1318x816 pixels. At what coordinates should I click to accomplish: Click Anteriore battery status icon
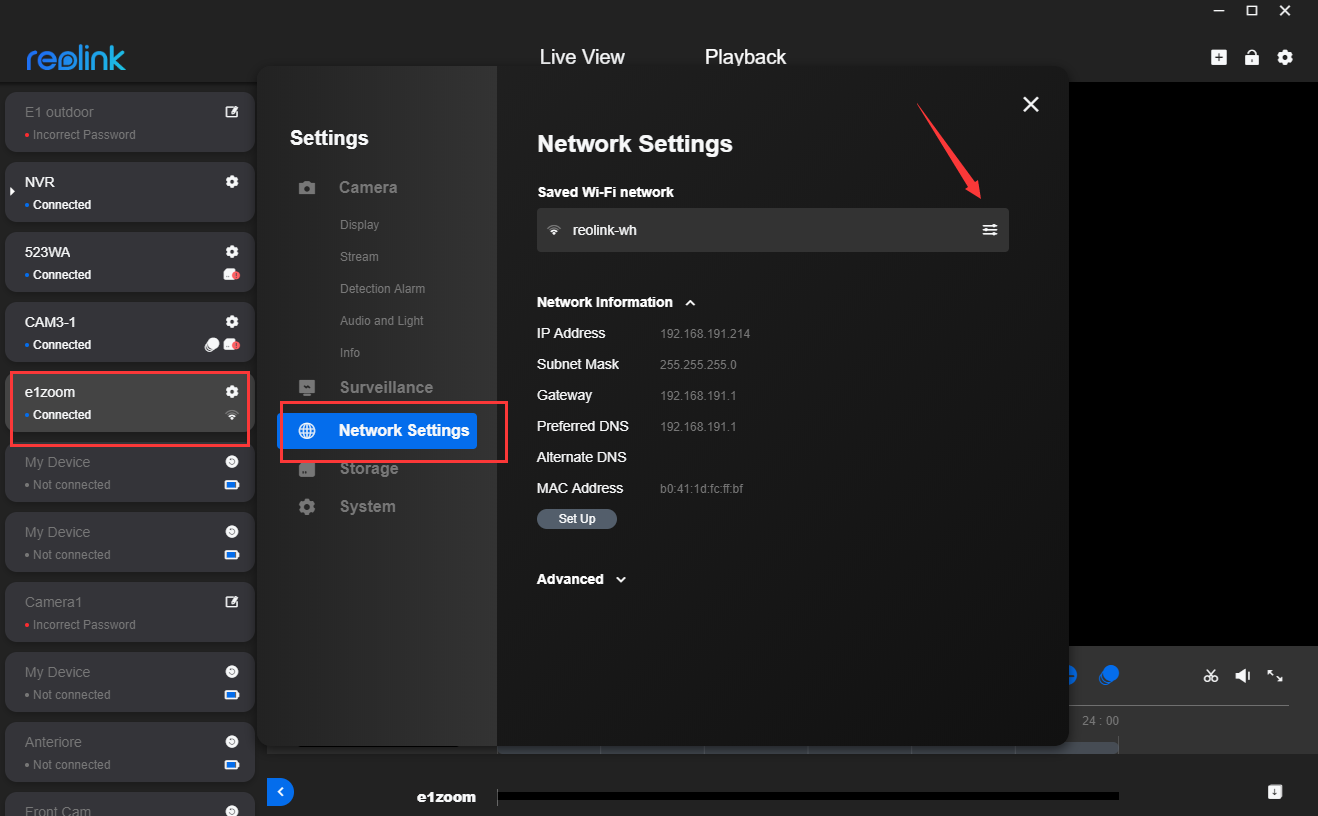(232, 765)
